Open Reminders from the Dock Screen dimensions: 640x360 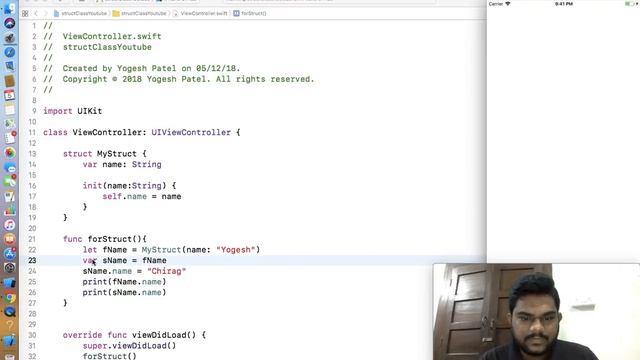point(9,138)
